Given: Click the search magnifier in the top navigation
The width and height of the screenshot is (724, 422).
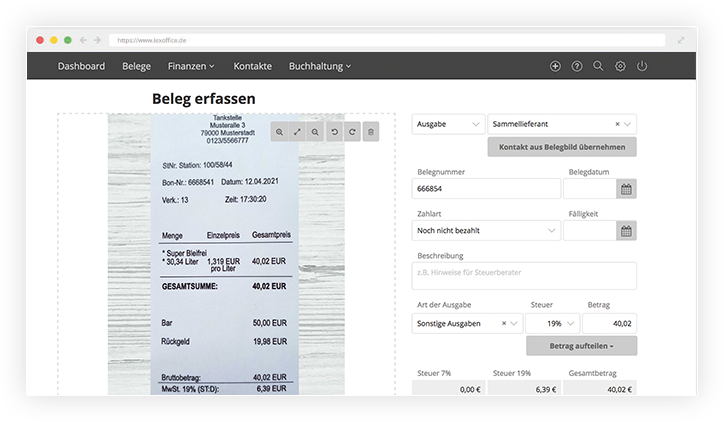Looking at the screenshot, I should pos(598,66).
